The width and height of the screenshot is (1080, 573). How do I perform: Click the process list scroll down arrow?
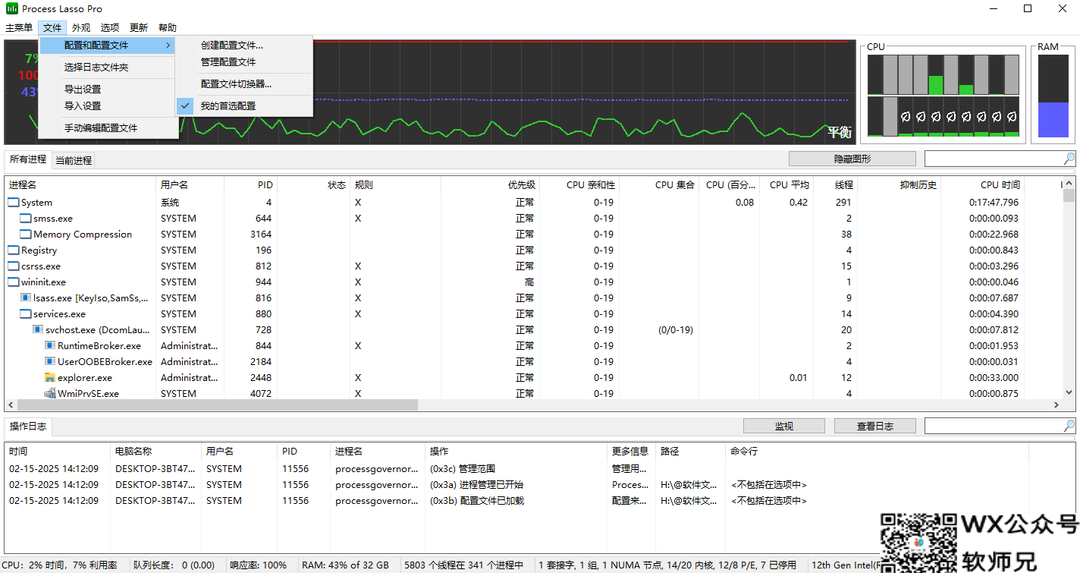1068,393
